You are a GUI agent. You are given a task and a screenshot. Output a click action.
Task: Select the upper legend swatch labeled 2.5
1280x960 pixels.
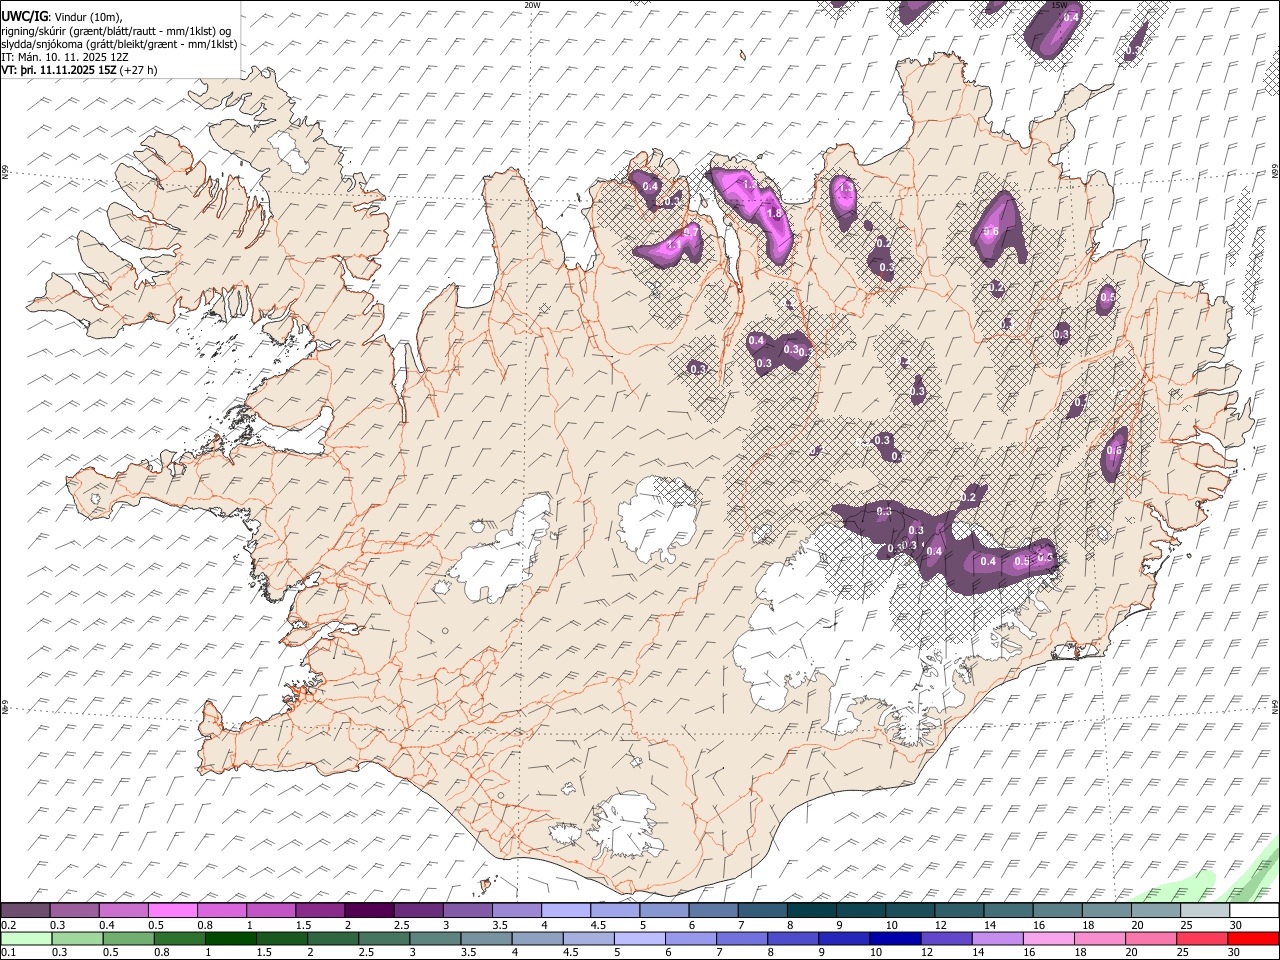tap(418, 911)
